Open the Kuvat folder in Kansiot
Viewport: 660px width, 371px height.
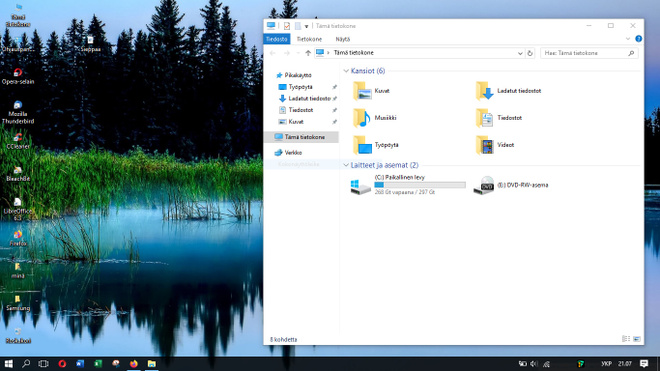pyautogui.click(x=372, y=91)
